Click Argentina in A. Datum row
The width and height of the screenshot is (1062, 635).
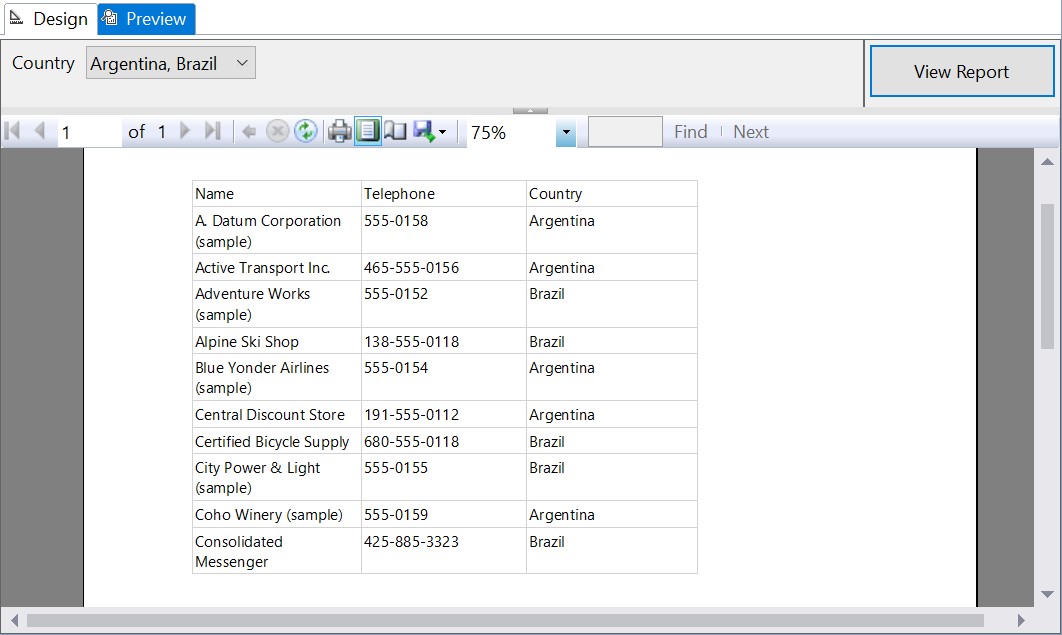coord(561,221)
